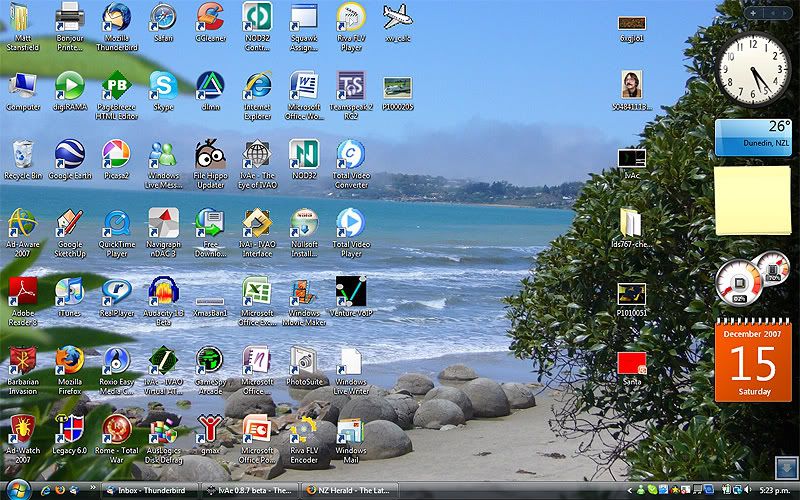Select the Skype desktop shortcut
Screen dimensions: 800x500
tap(163, 86)
